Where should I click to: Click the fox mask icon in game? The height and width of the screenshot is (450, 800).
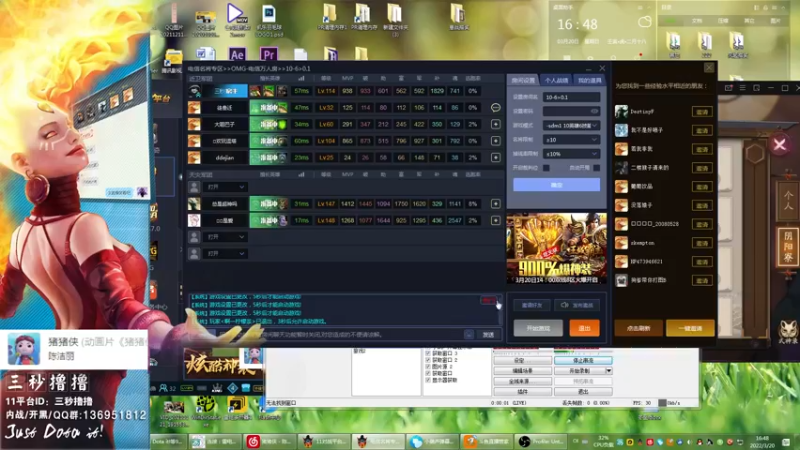pos(788,330)
